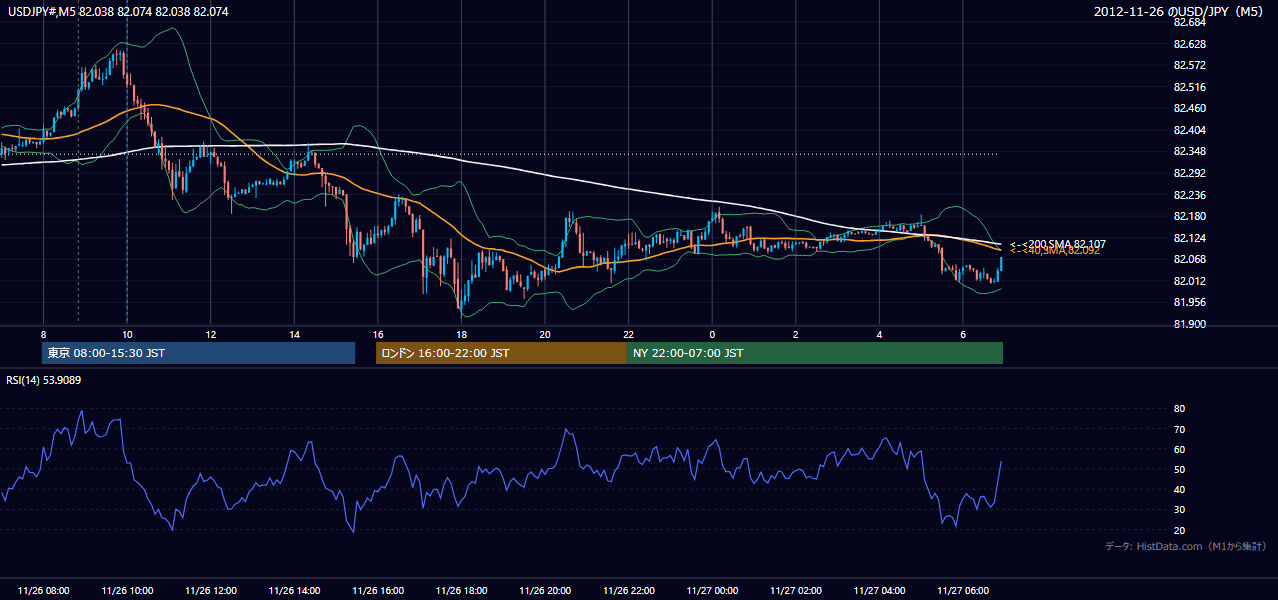Click time label 11/26 22:00
This screenshot has width=1278, height=600.
coord(628,591)
